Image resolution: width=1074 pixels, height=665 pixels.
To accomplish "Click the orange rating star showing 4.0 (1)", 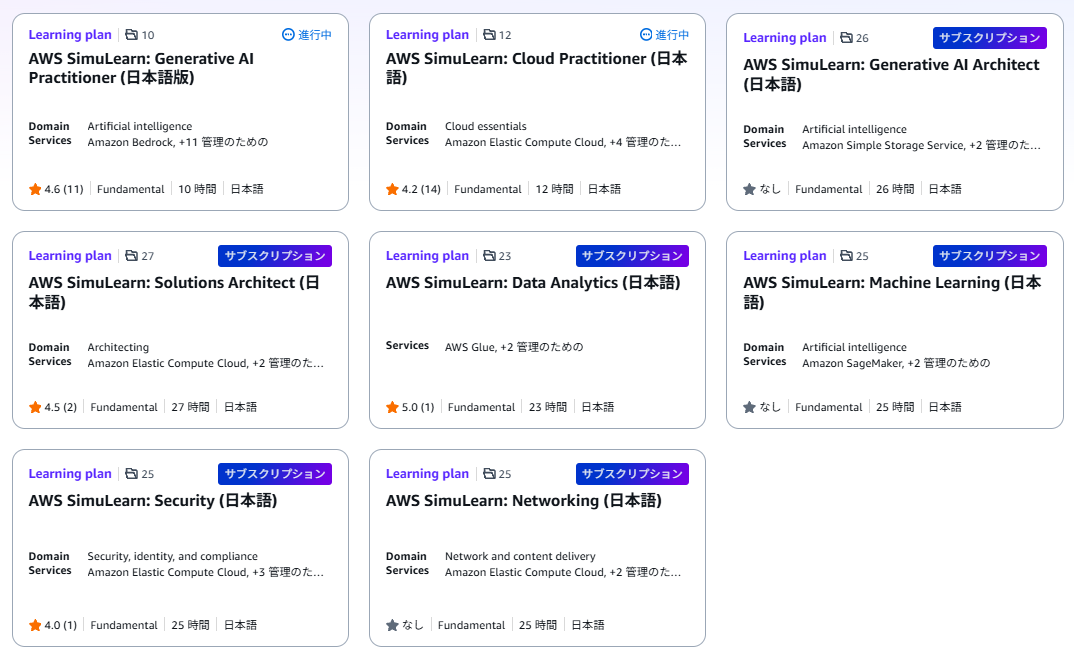I will (35, 625).
